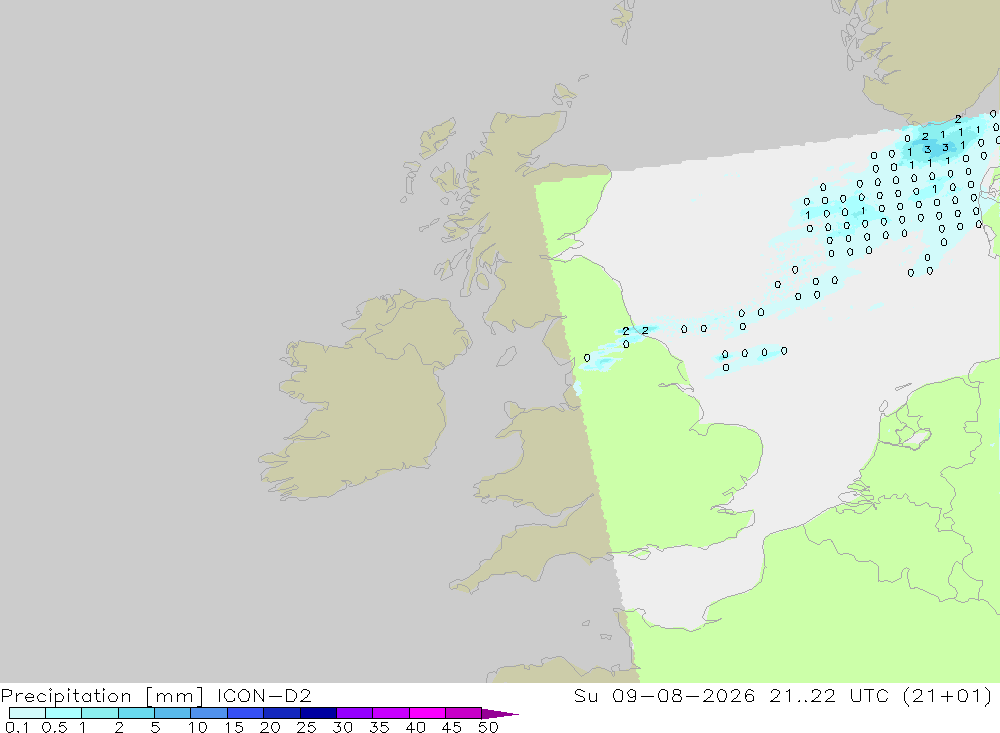Click the Precipitation [mm] title text
Image resolution: width=1000 pixels, height=733 pixels.
[x=101, y=695]
